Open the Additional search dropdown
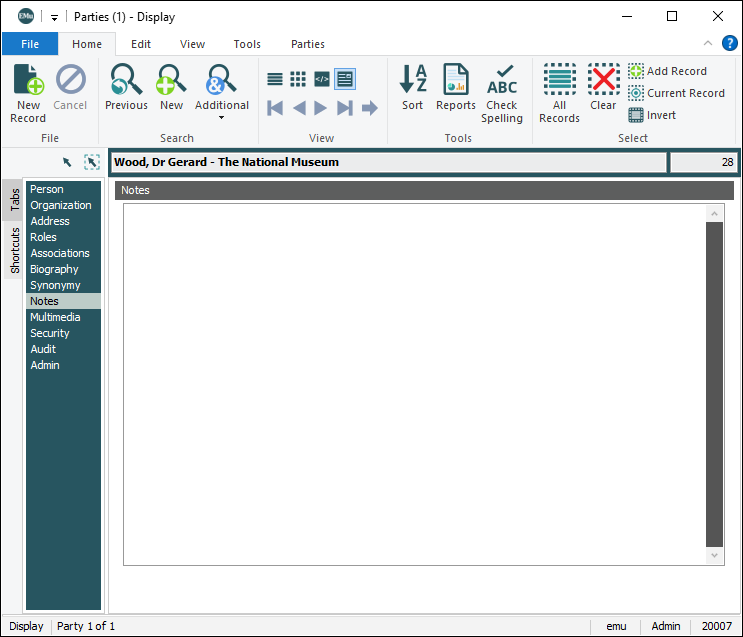743x637 pixels. [x=221, y=92]
